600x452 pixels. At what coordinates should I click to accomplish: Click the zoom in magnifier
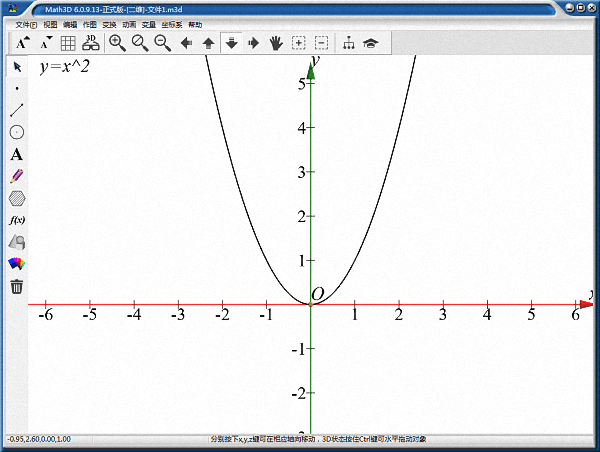(x=117, y=43)
